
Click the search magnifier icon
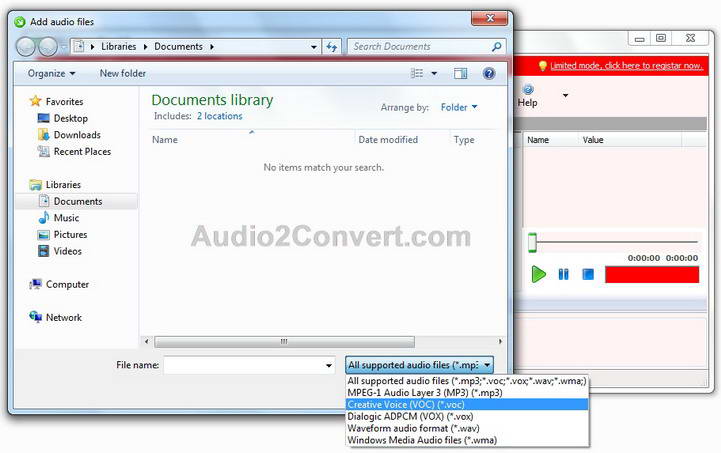coord(497,46)
